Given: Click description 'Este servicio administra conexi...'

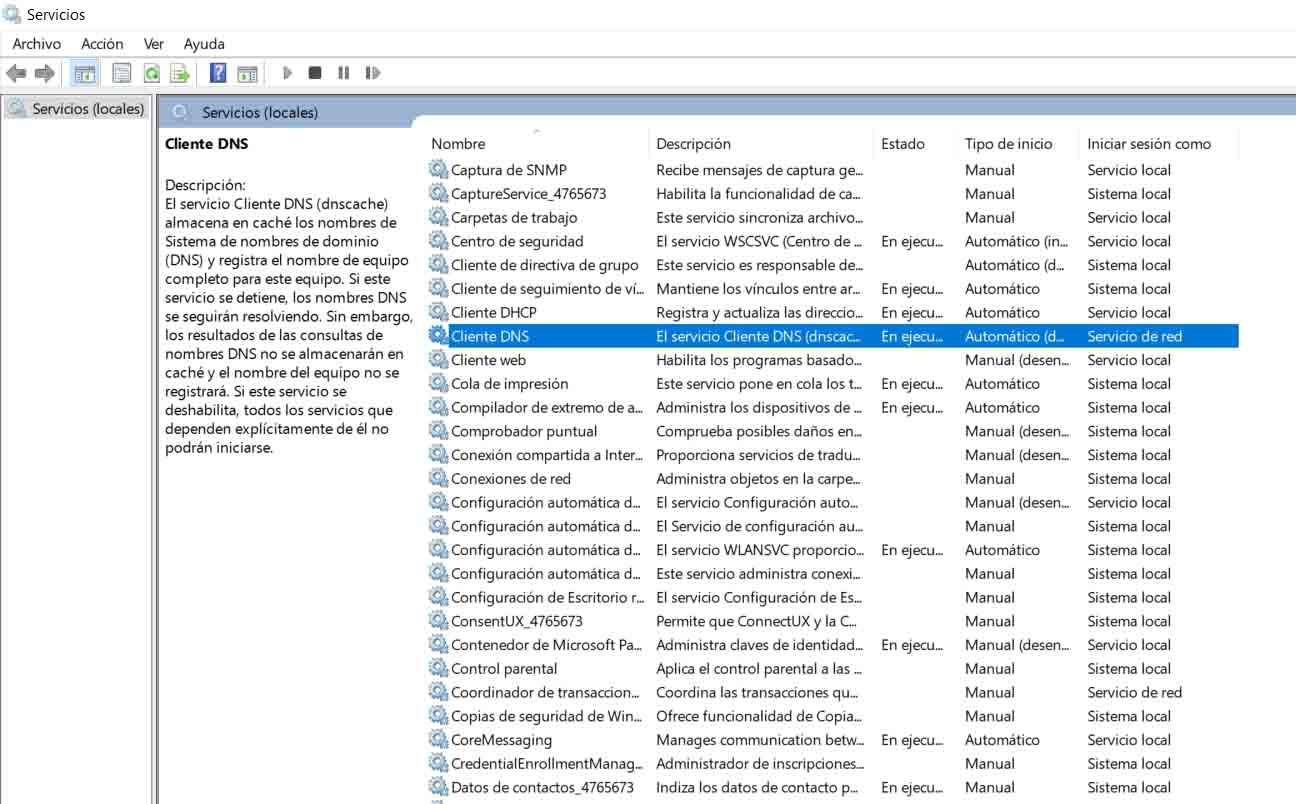Looking at the screenshot, I should [757, 574].
